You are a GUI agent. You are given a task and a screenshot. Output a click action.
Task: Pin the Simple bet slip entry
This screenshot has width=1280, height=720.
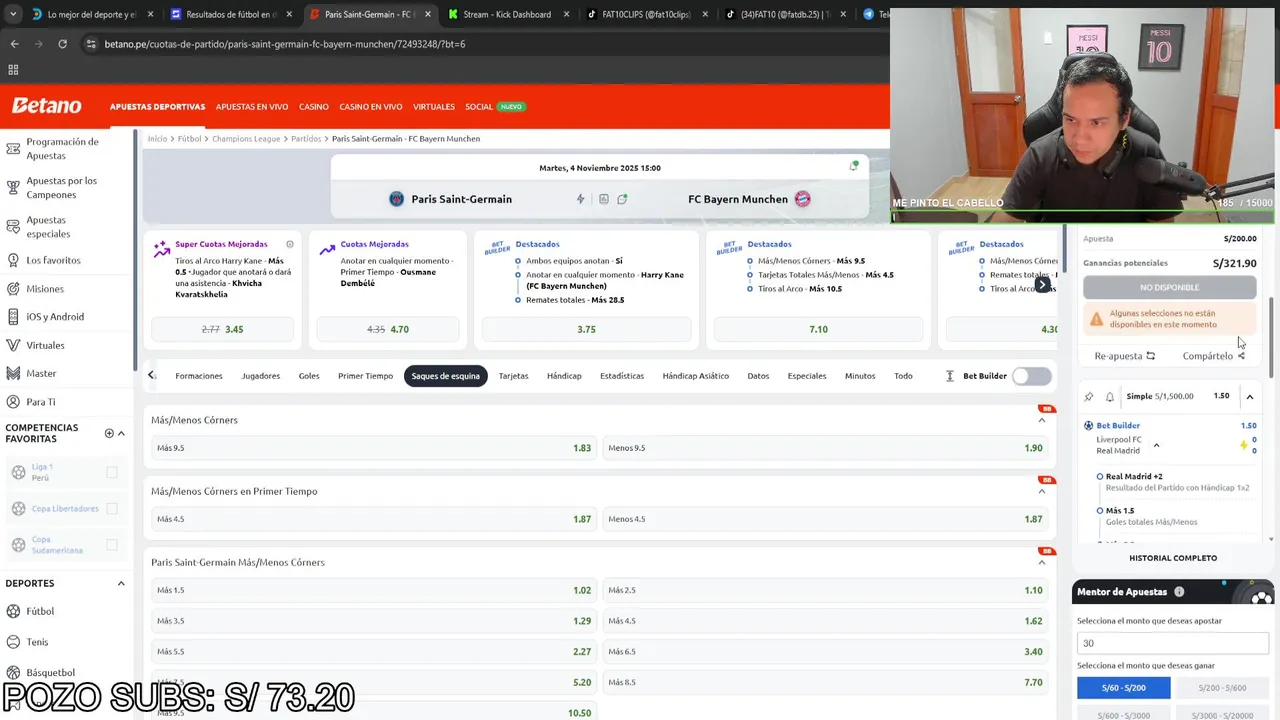pyautogui.click(x=1089, y=397)
